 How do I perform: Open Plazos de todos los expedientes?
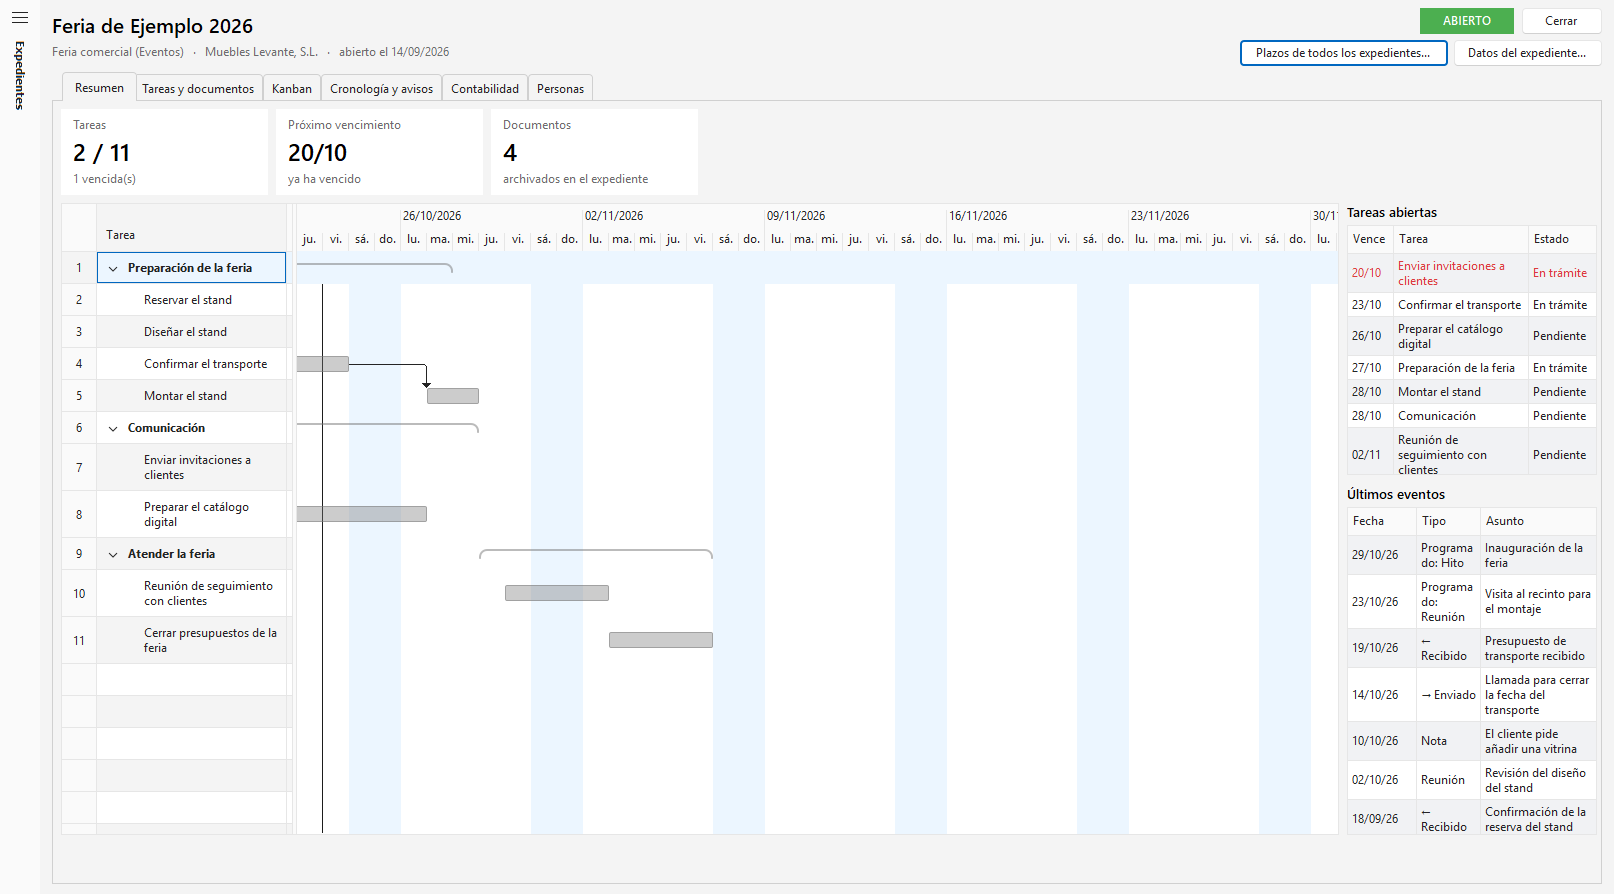pyautogui.click(x=1343, y=53)
